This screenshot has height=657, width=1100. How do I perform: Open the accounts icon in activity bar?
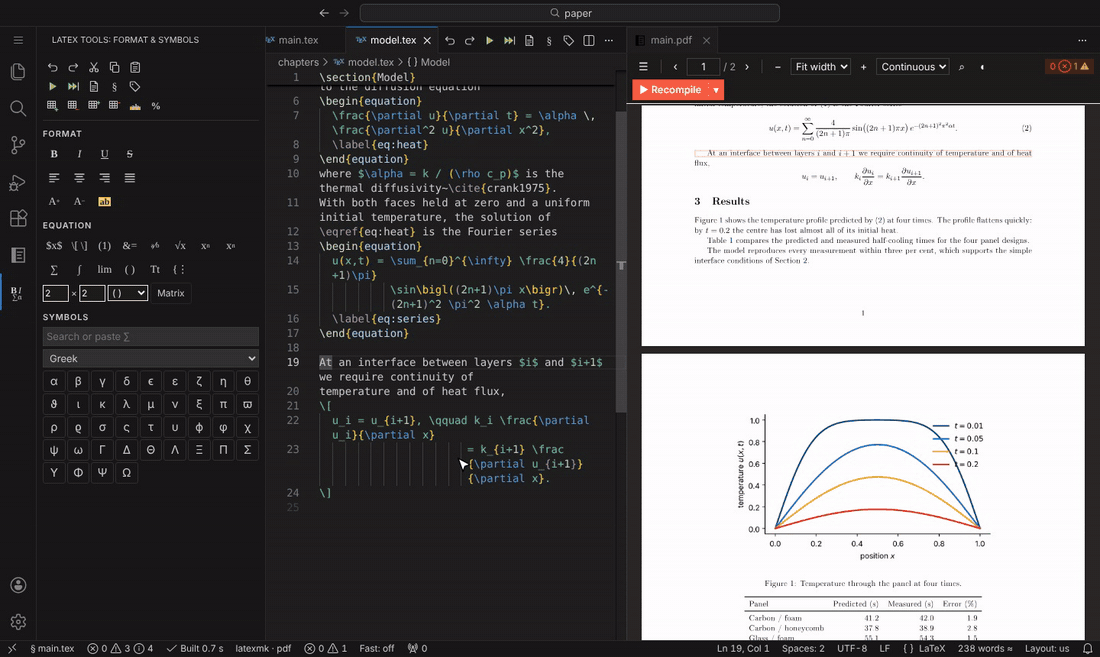tap(18, 585)
